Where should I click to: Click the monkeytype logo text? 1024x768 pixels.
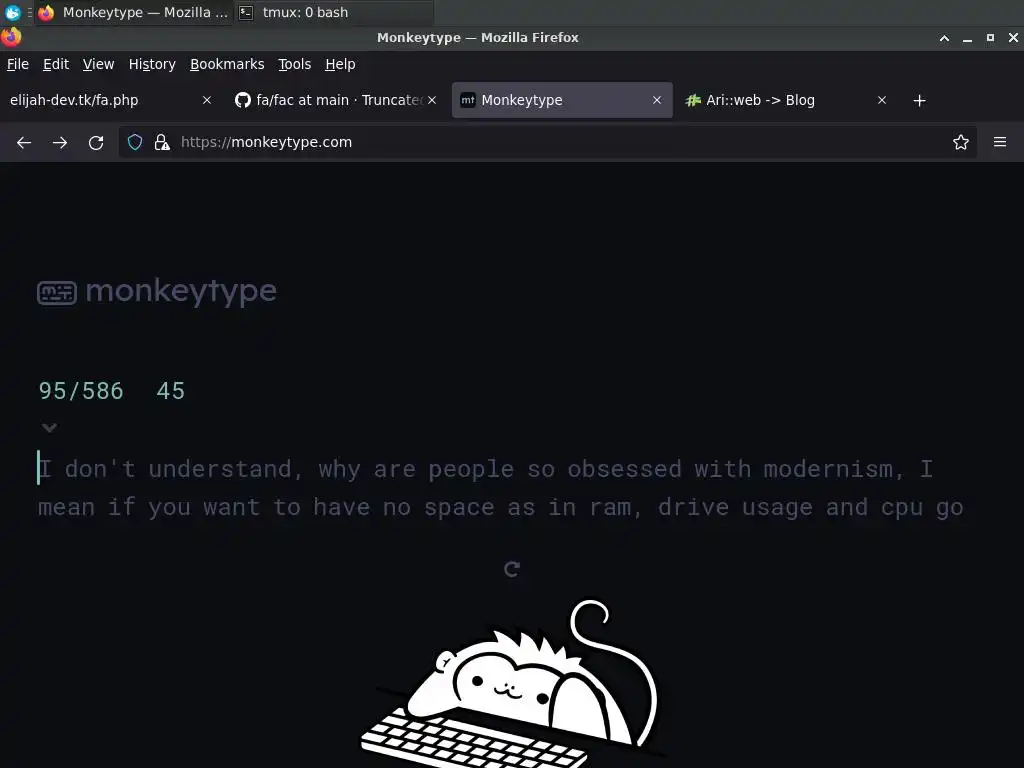pos(181,291)
